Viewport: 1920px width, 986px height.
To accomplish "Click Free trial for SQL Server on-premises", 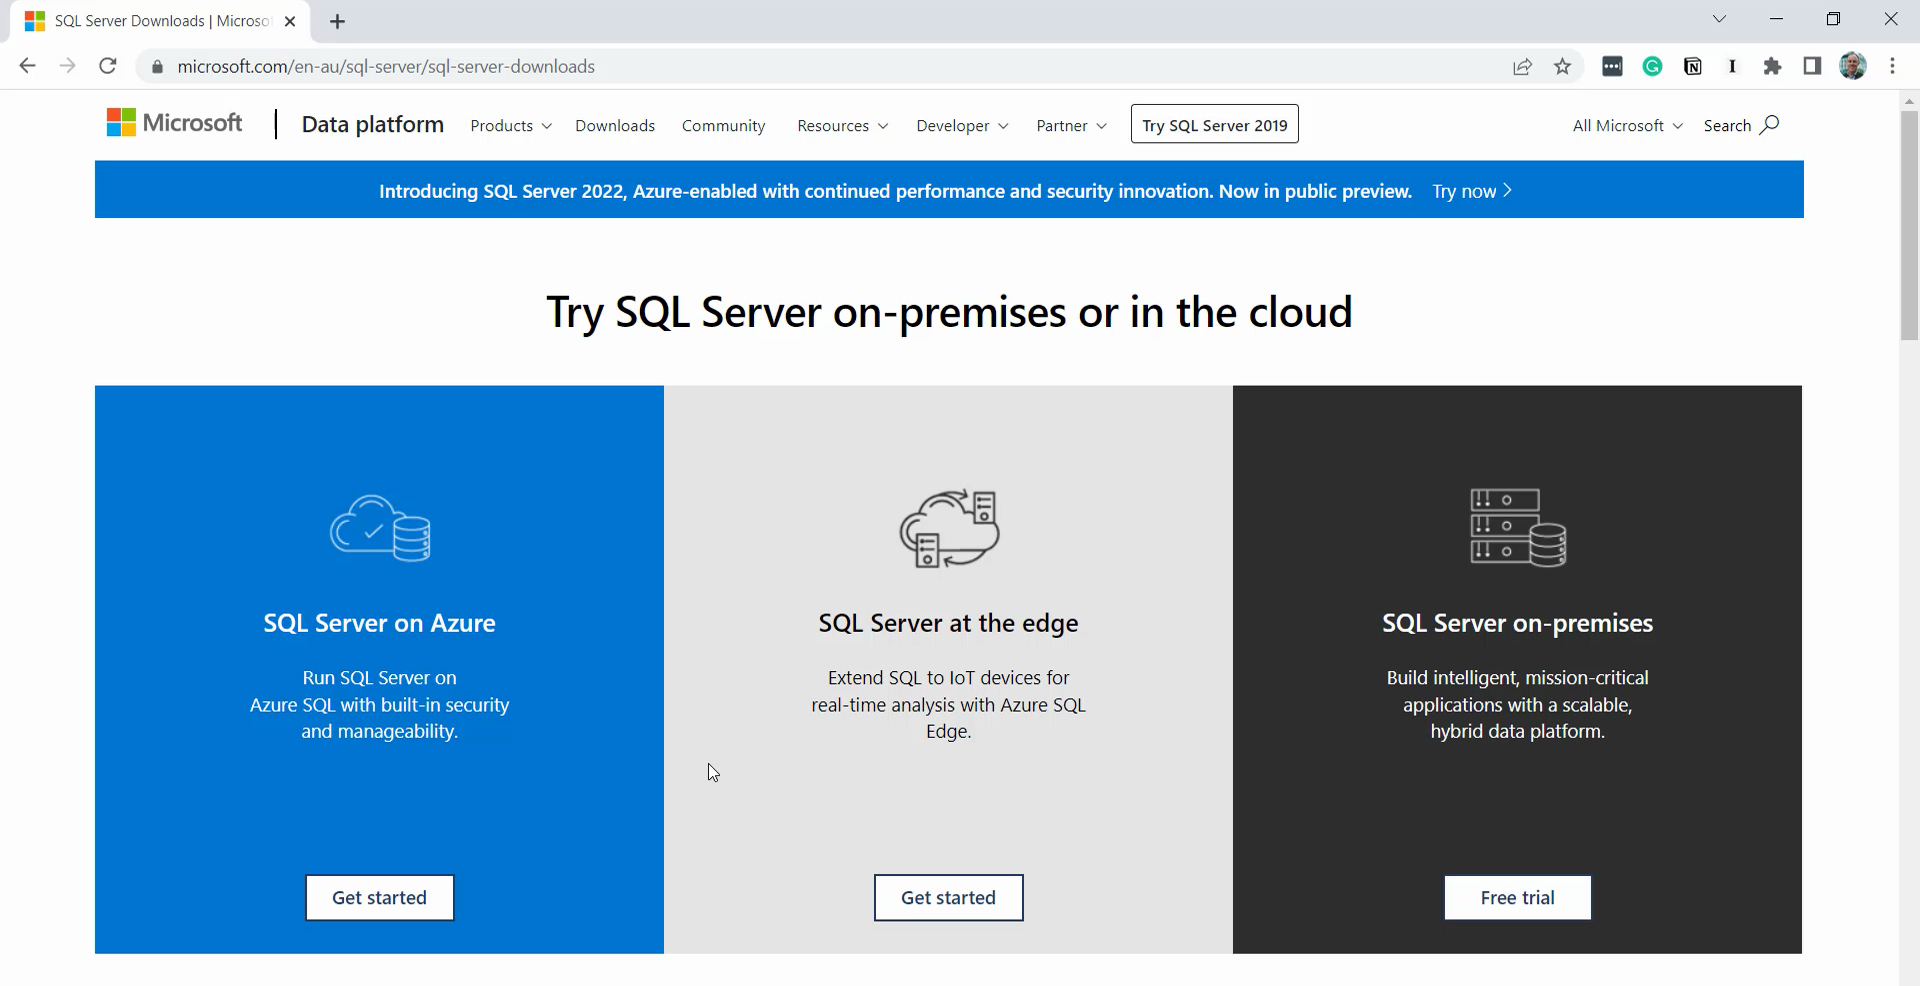I will (x=1517, y=897).
